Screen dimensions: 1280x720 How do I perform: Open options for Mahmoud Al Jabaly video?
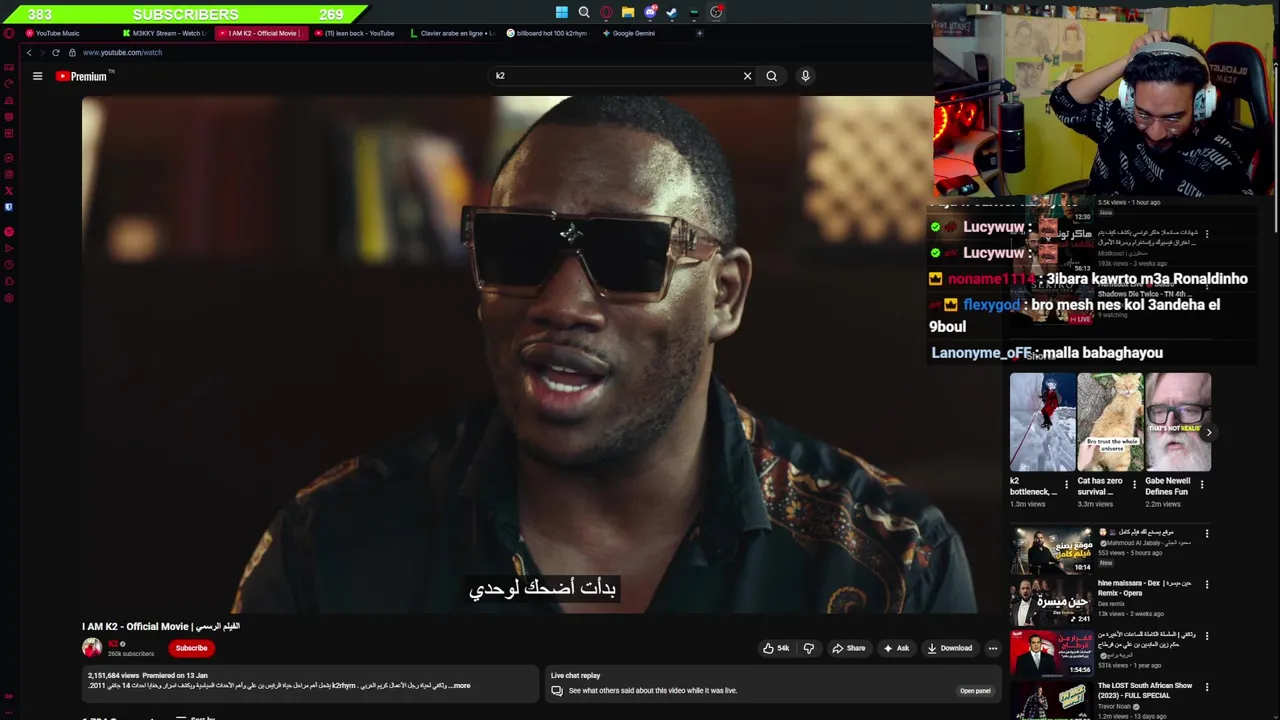coord(1207,533)
